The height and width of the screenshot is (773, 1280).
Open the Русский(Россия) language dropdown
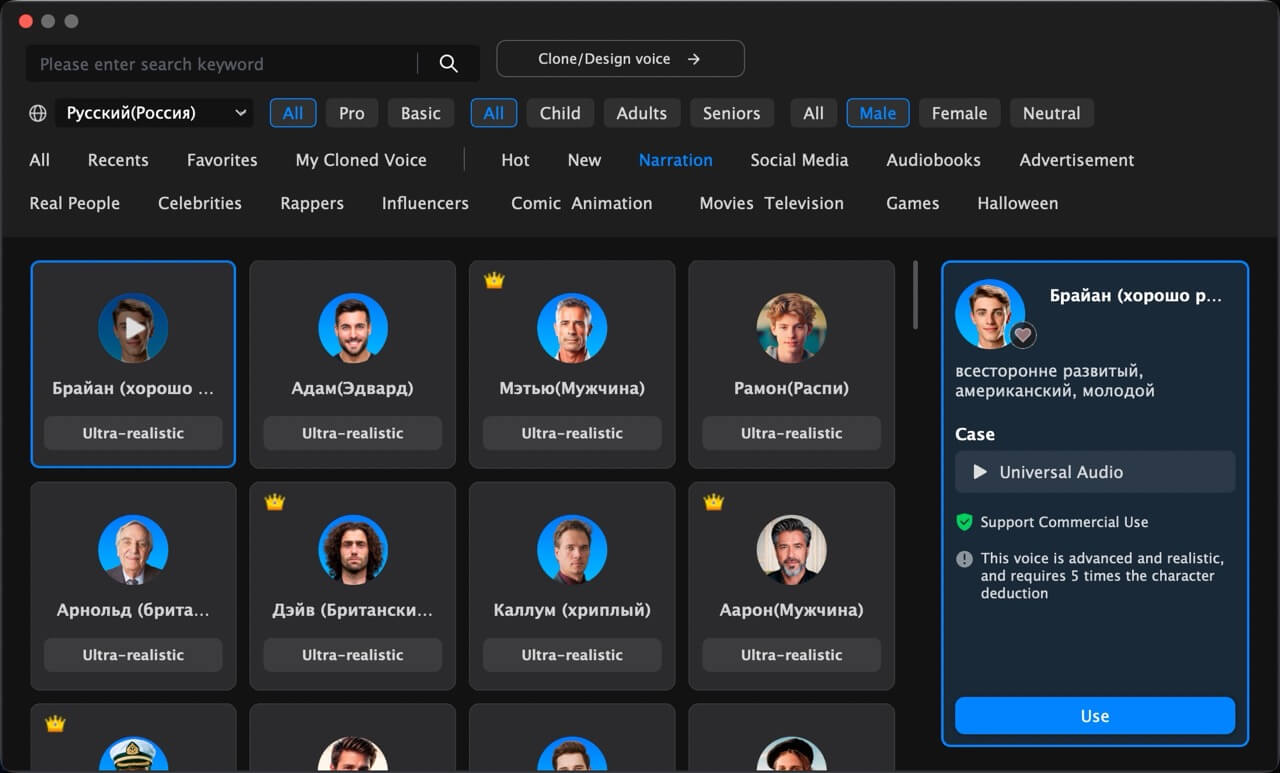(x=155, y=113)
